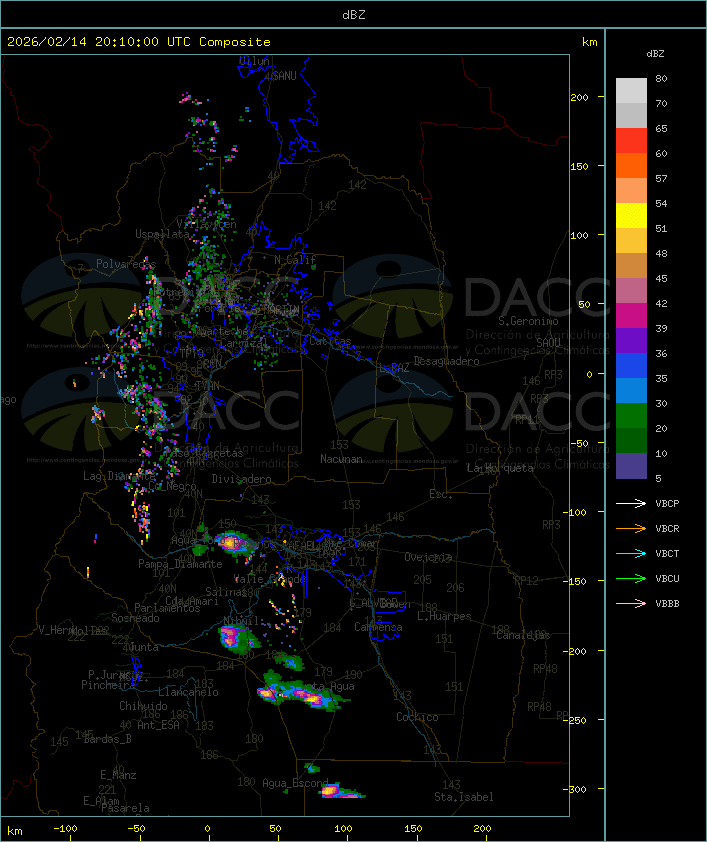This screenshot has width=707, height=842.
Task: Click the Pincheira map label
Action: (108, 685)
